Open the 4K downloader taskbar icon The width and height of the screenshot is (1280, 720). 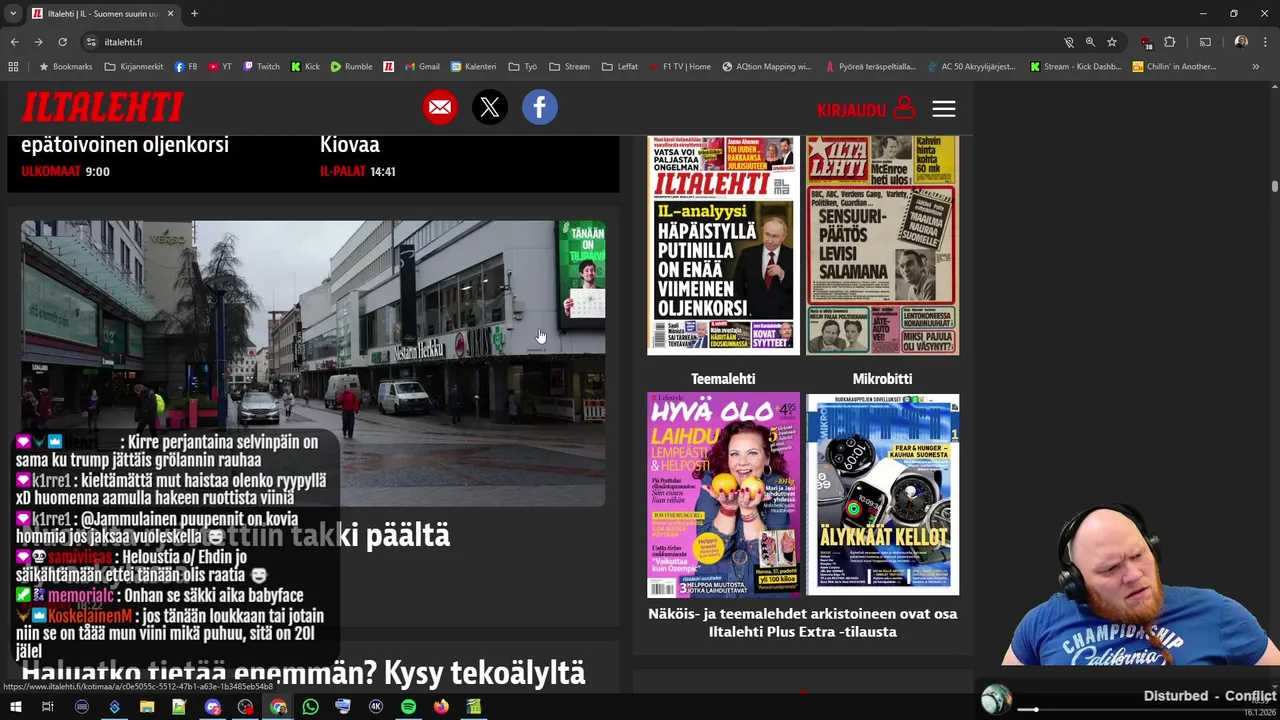point(376,707)
